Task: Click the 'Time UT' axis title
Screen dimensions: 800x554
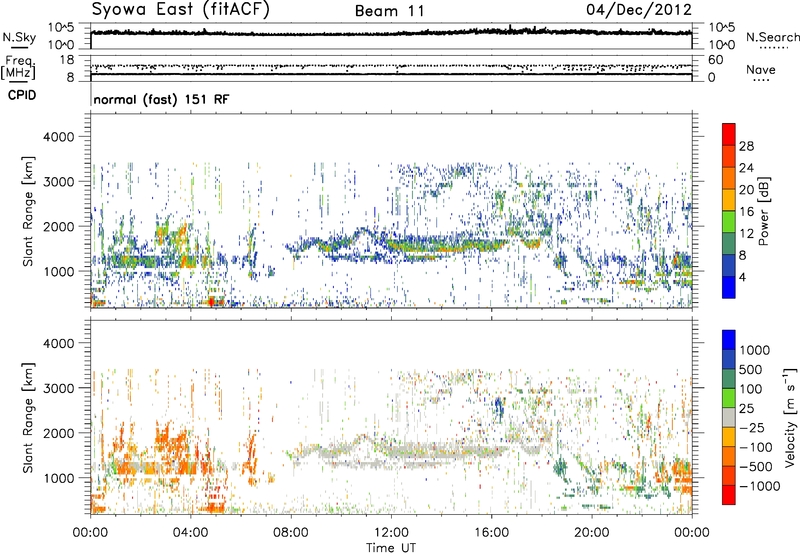Action: pos(391,548)
